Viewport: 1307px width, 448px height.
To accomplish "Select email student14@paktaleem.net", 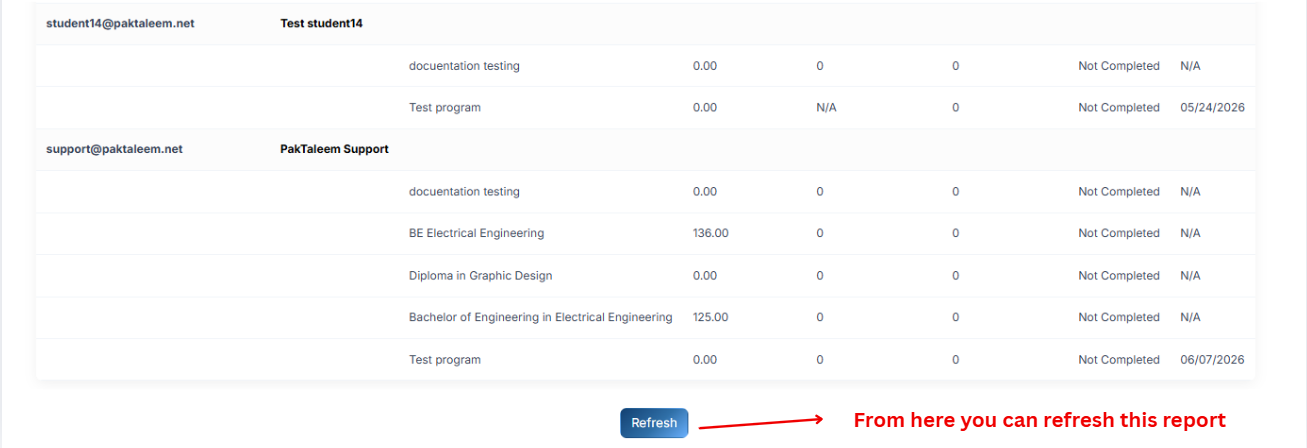I will [x=120, y=24].
